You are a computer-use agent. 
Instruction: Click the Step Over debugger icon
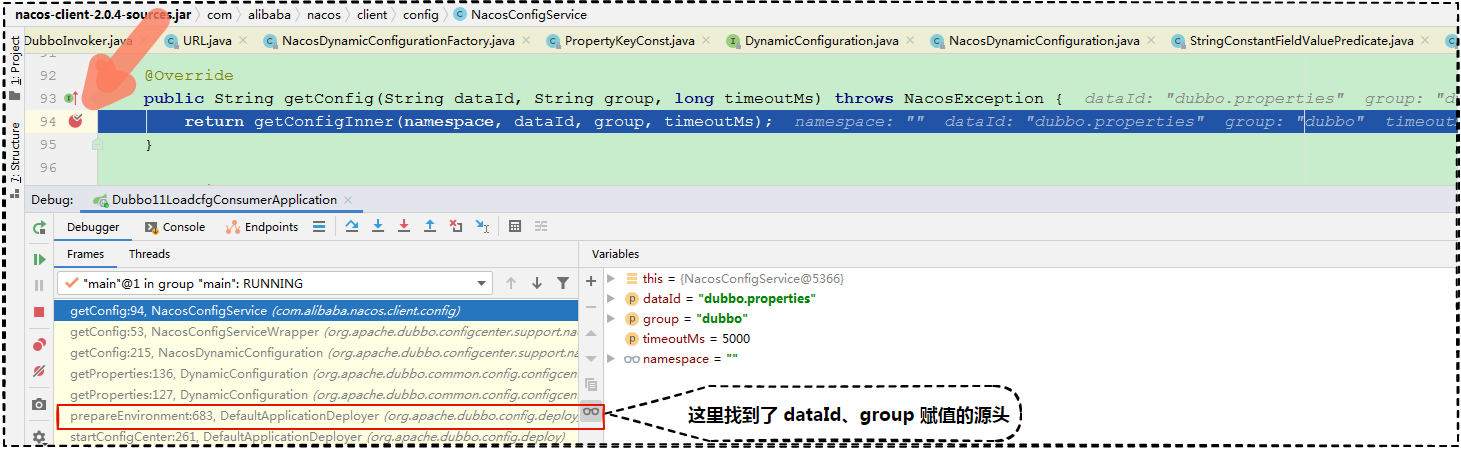coord(352,227)
